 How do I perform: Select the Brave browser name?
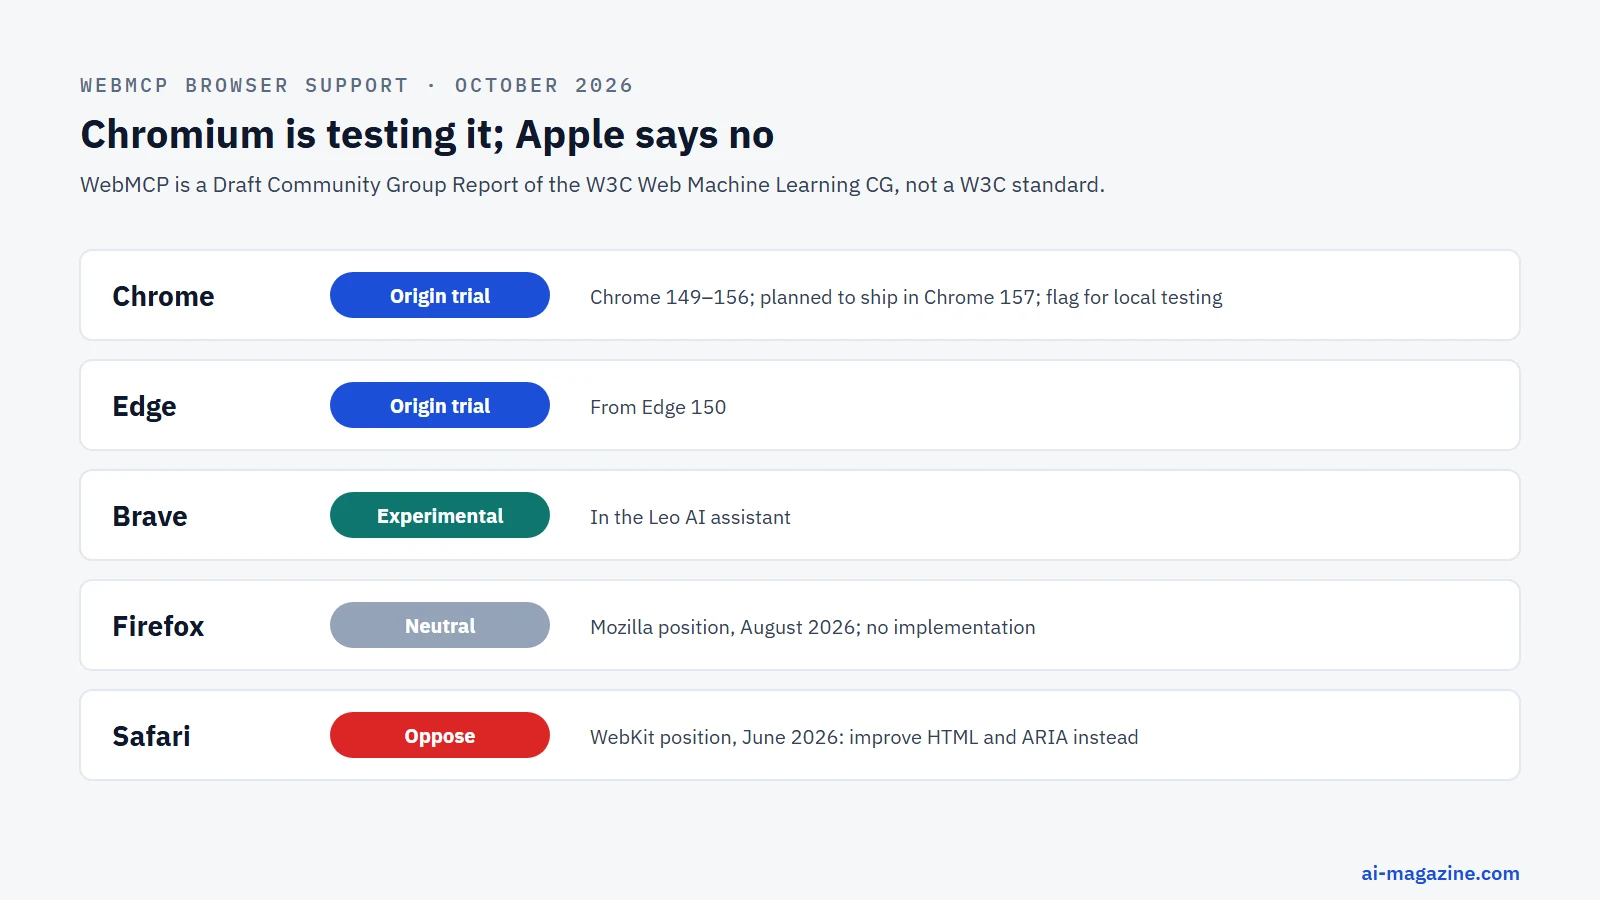[150, 516]
